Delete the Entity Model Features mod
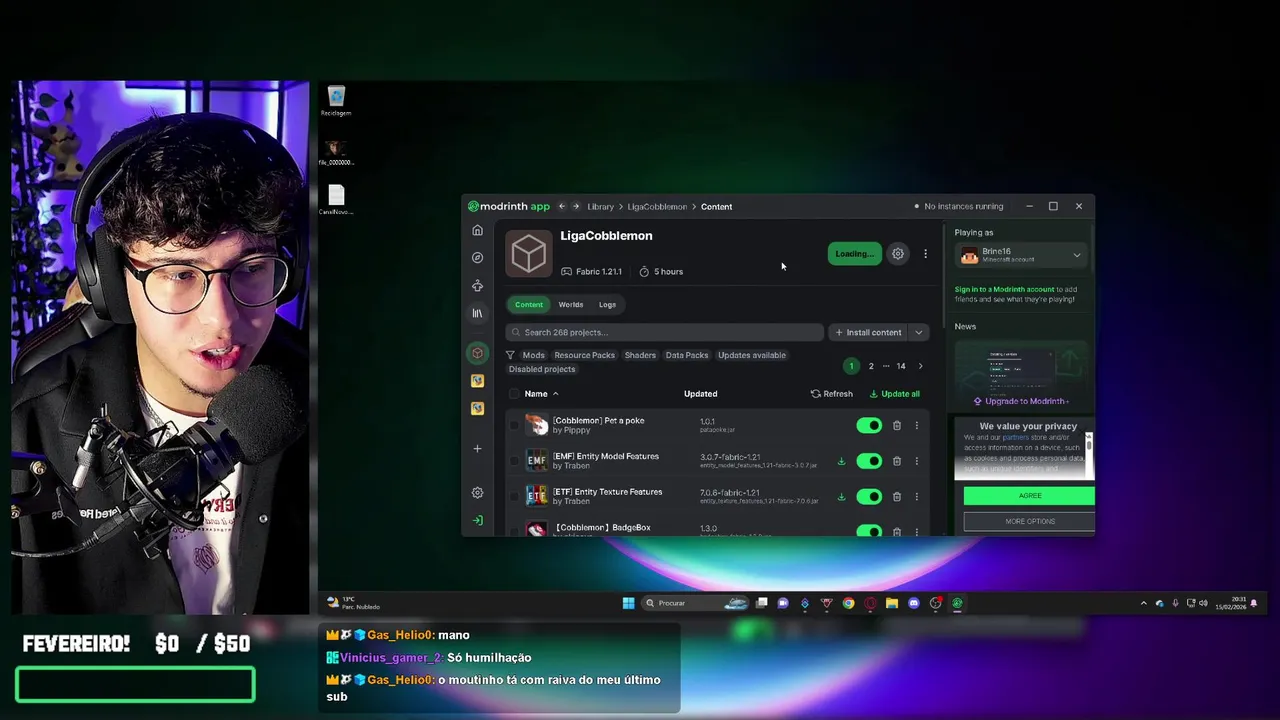The height and width of the screenshot is (720, 1280). 896,461
